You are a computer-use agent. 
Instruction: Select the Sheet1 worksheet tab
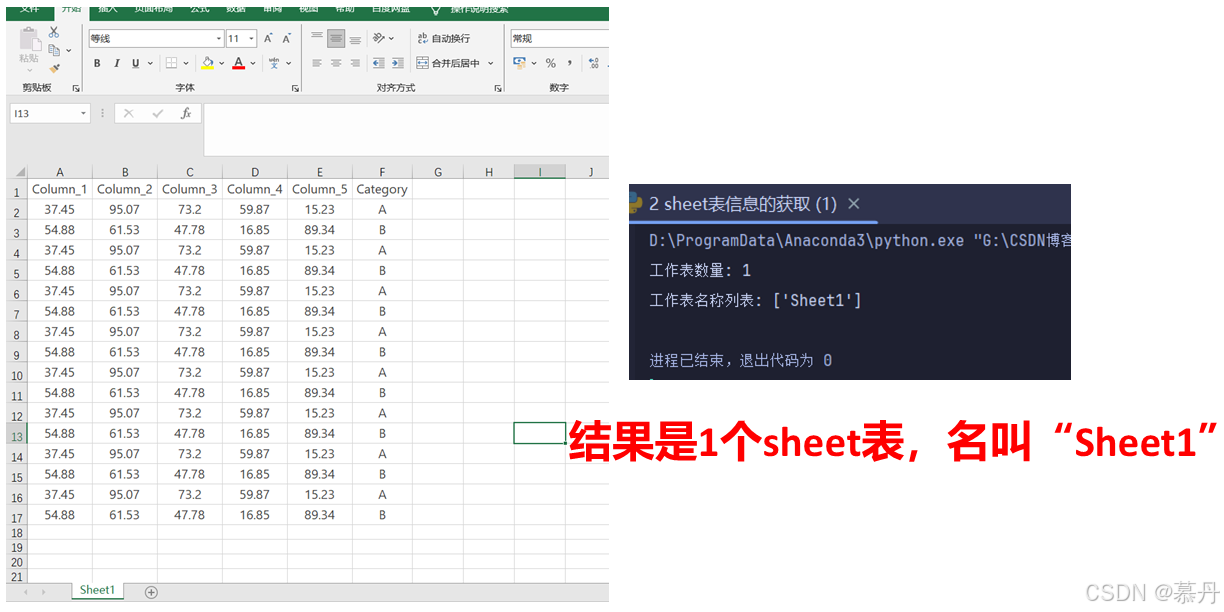(x=97, y=591)
